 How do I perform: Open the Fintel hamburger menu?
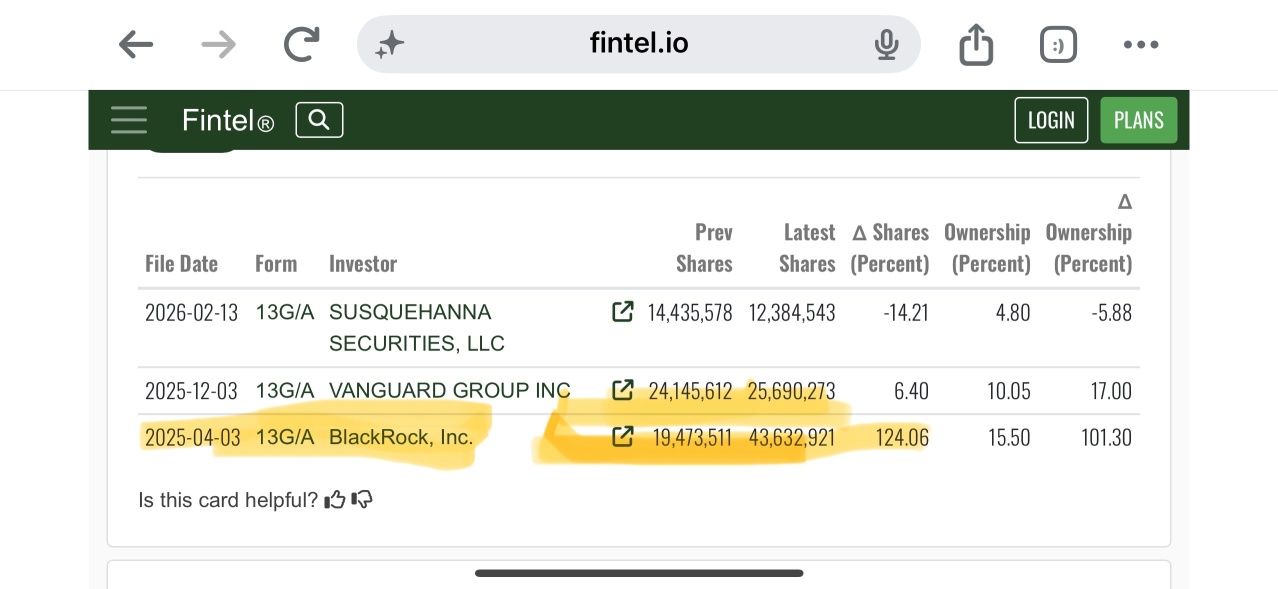129,120
